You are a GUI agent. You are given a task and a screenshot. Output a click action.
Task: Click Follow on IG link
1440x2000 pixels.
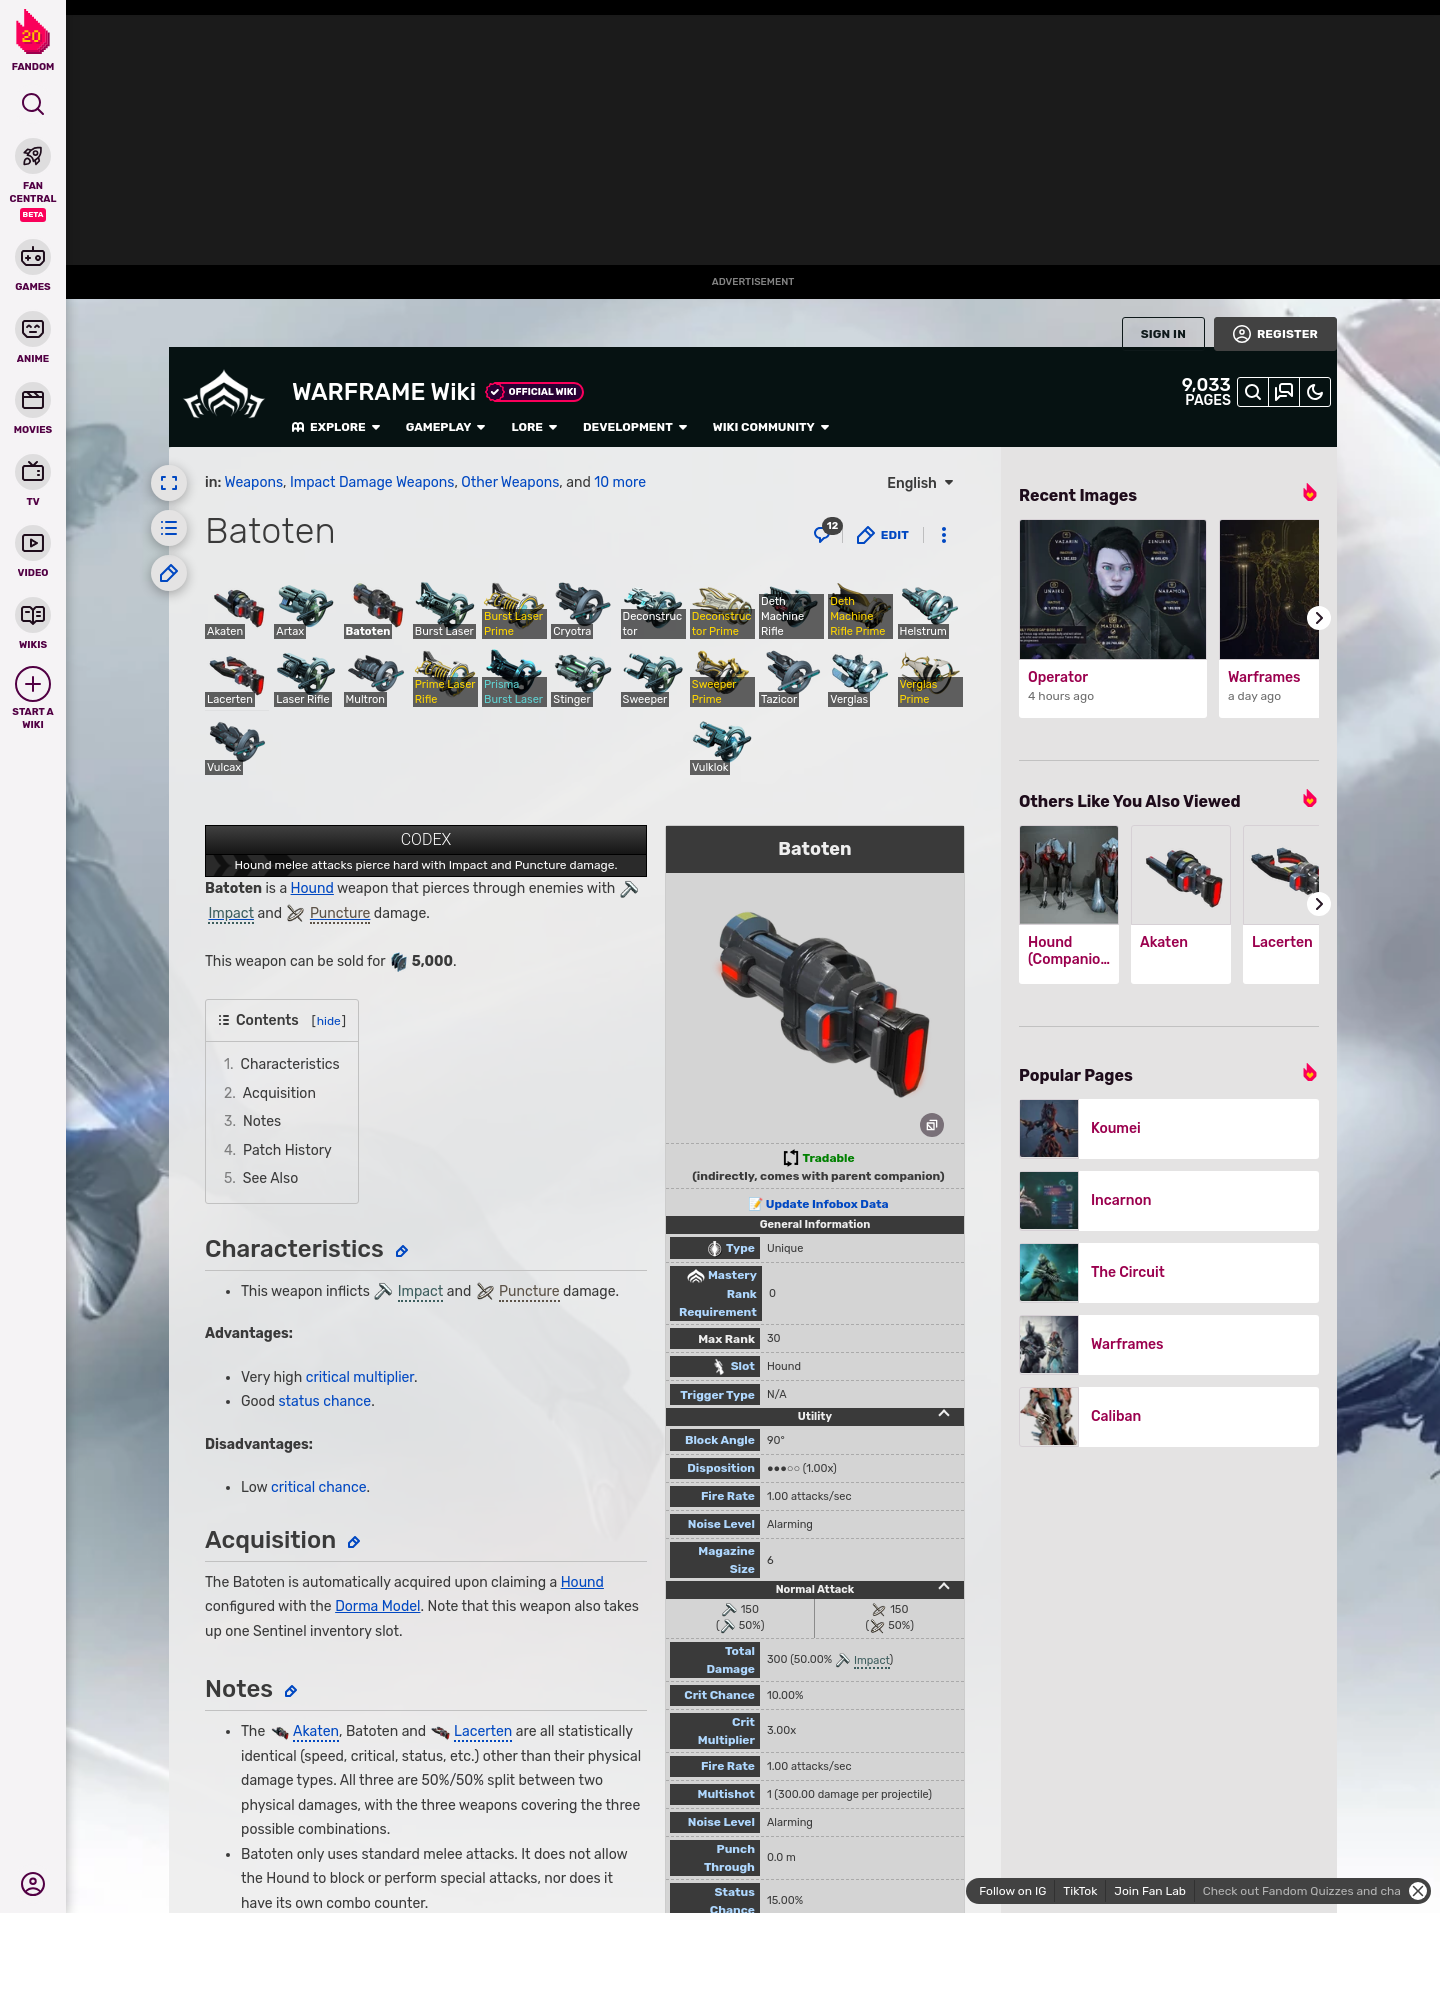tap(1012, 1891)
